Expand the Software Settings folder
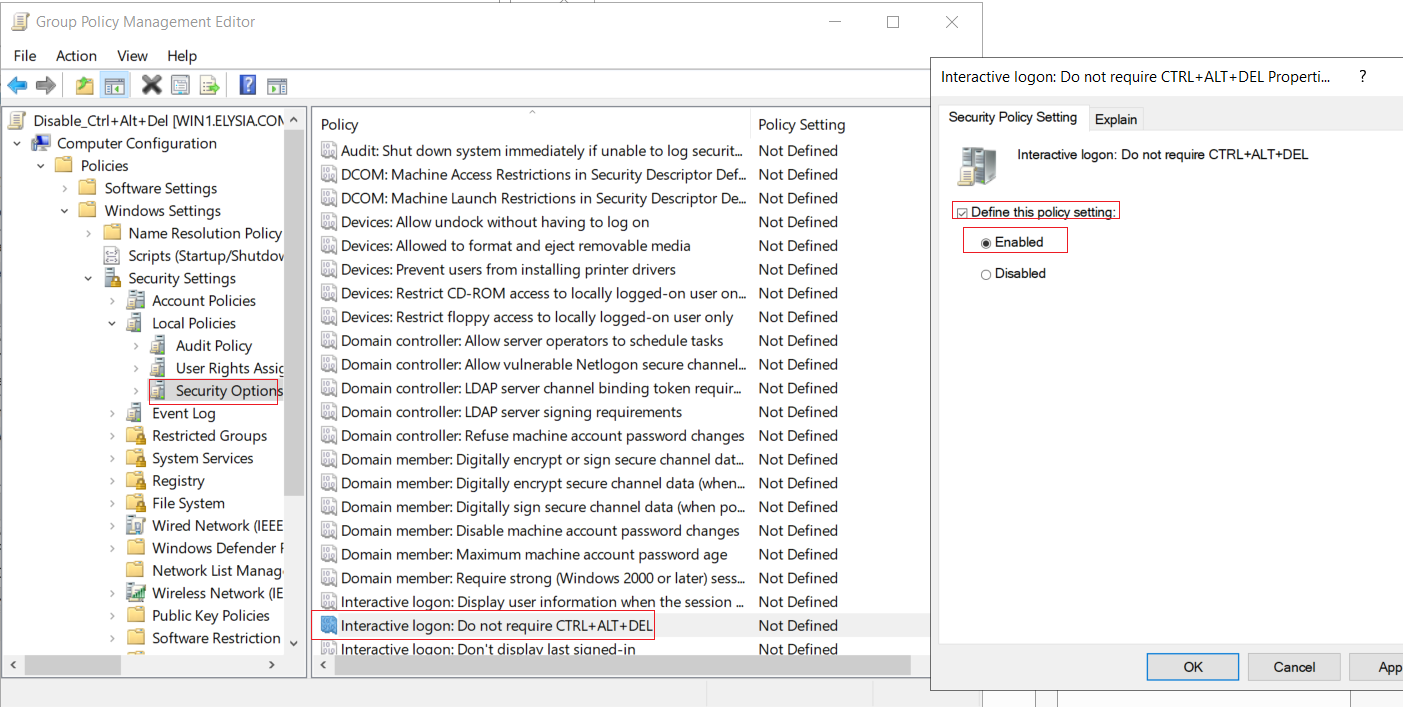1403x707 pixels. click(x=65, y=189)
